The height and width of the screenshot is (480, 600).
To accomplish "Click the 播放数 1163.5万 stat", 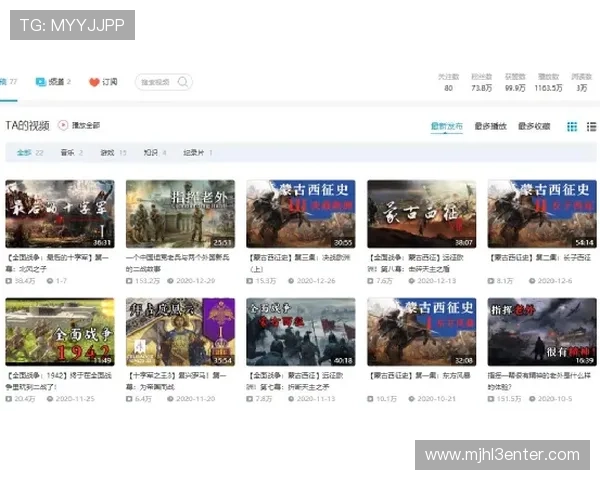I will pyautogui.click(x=548, y=82).
